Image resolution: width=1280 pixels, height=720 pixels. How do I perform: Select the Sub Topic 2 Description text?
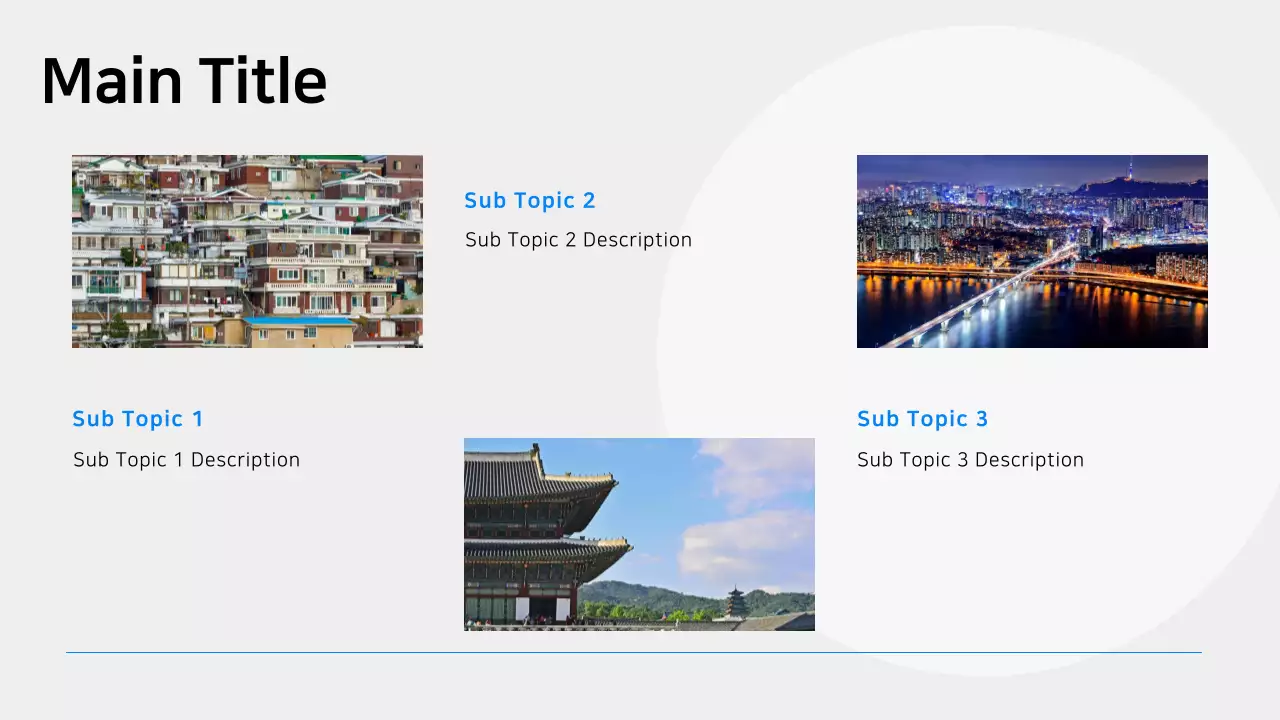pos(578,239)
